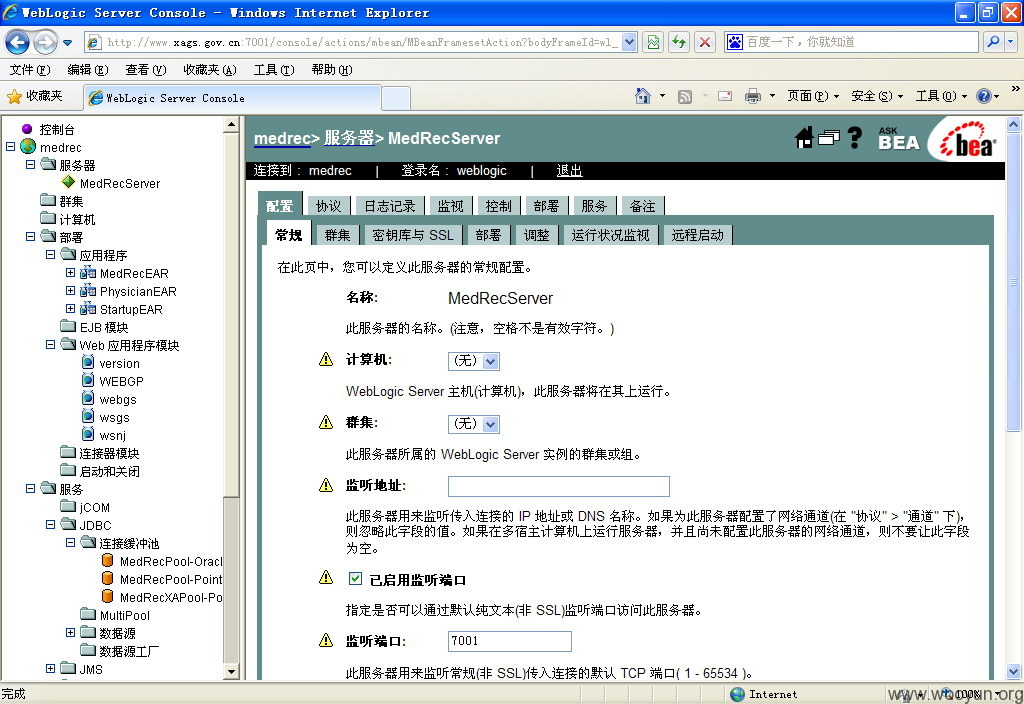Image resolution: width=1024 pixels, height=704 pixels.
Task: Expand the MedRecEAR node
Action: click(71, 272)
